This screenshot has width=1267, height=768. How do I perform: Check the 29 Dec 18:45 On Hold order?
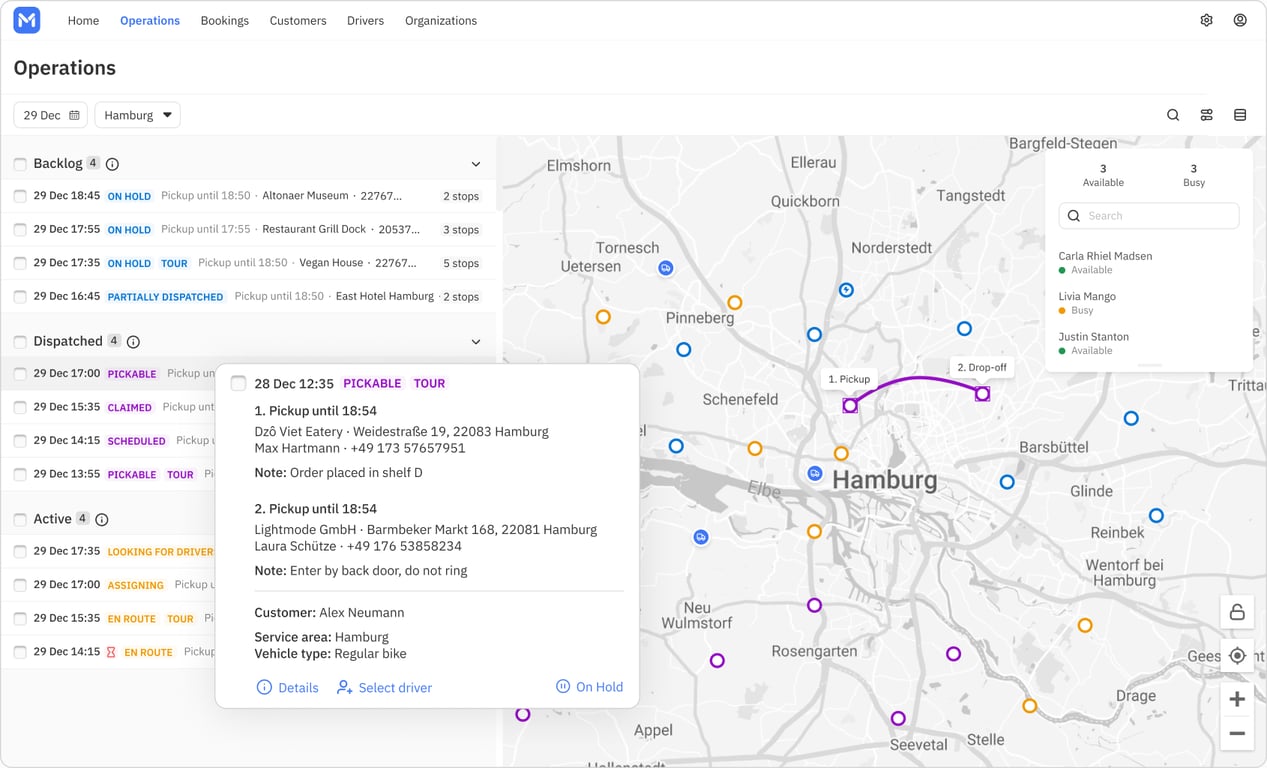coord(20,196)
